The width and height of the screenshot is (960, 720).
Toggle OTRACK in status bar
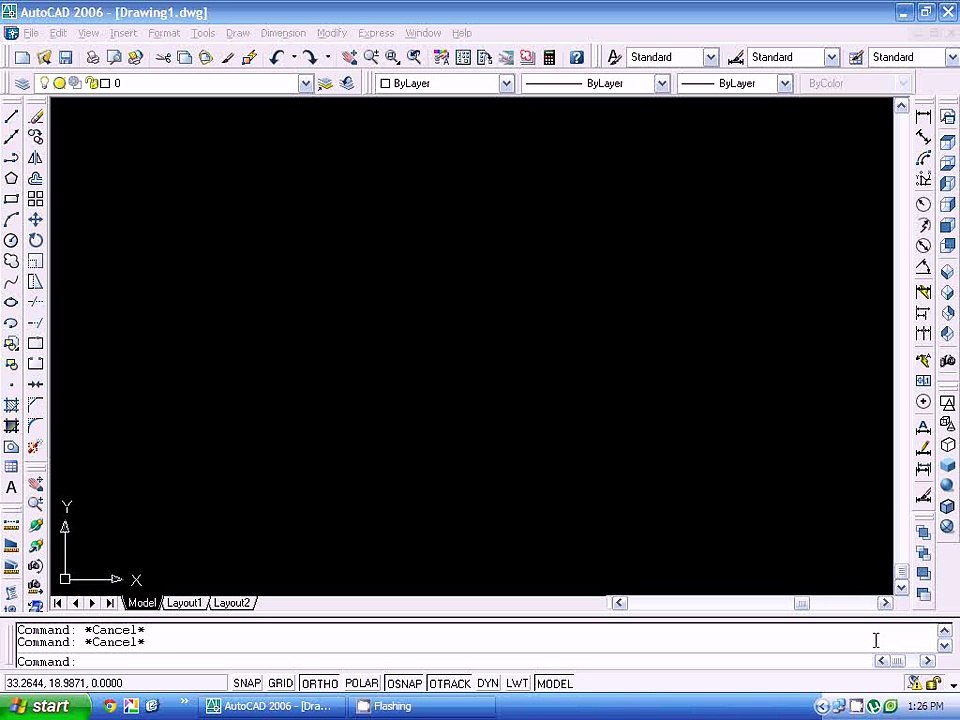450,683
